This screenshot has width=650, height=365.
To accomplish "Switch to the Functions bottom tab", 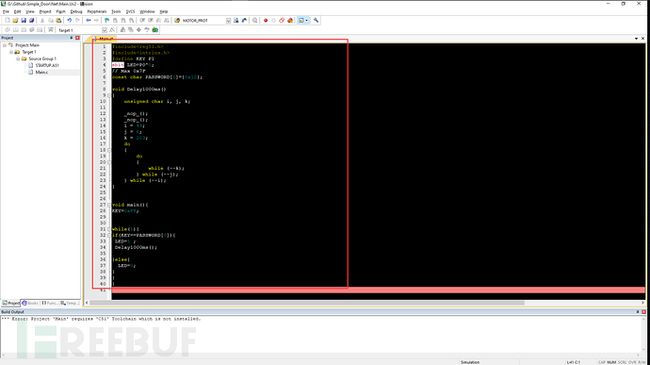I will coord(49,303).
